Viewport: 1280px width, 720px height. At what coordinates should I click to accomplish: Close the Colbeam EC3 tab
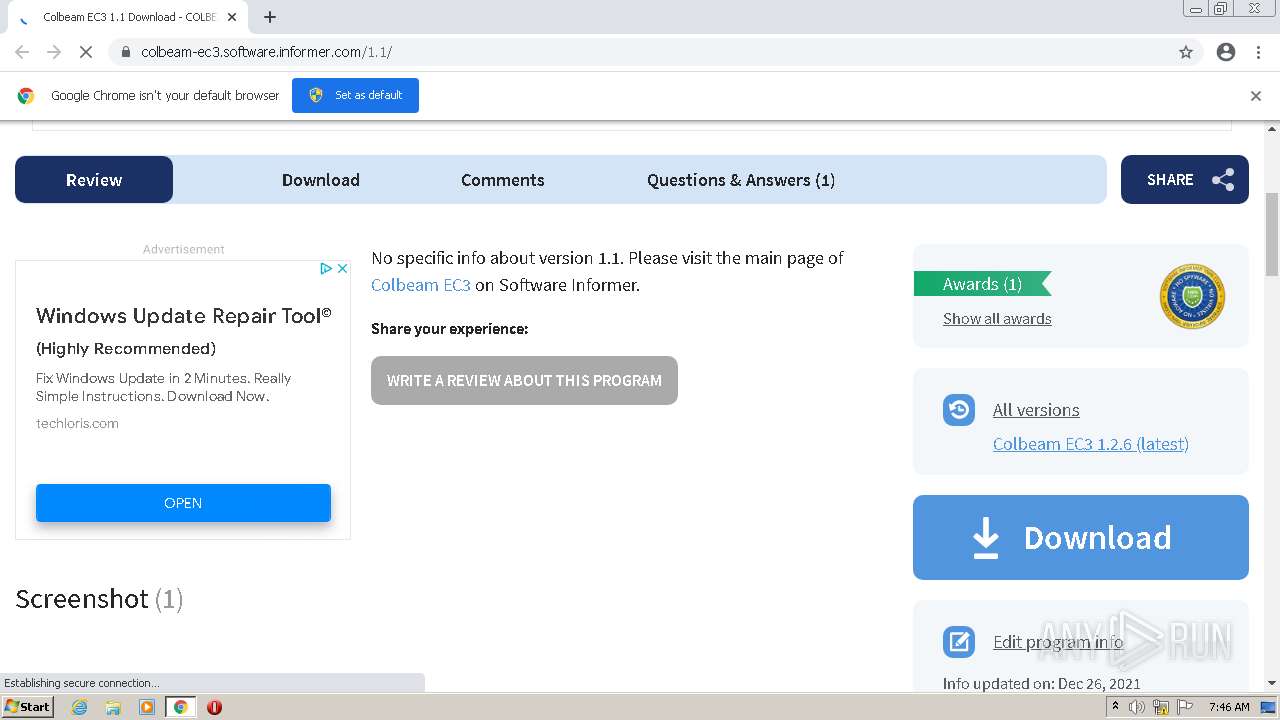[x=232, y=17]
